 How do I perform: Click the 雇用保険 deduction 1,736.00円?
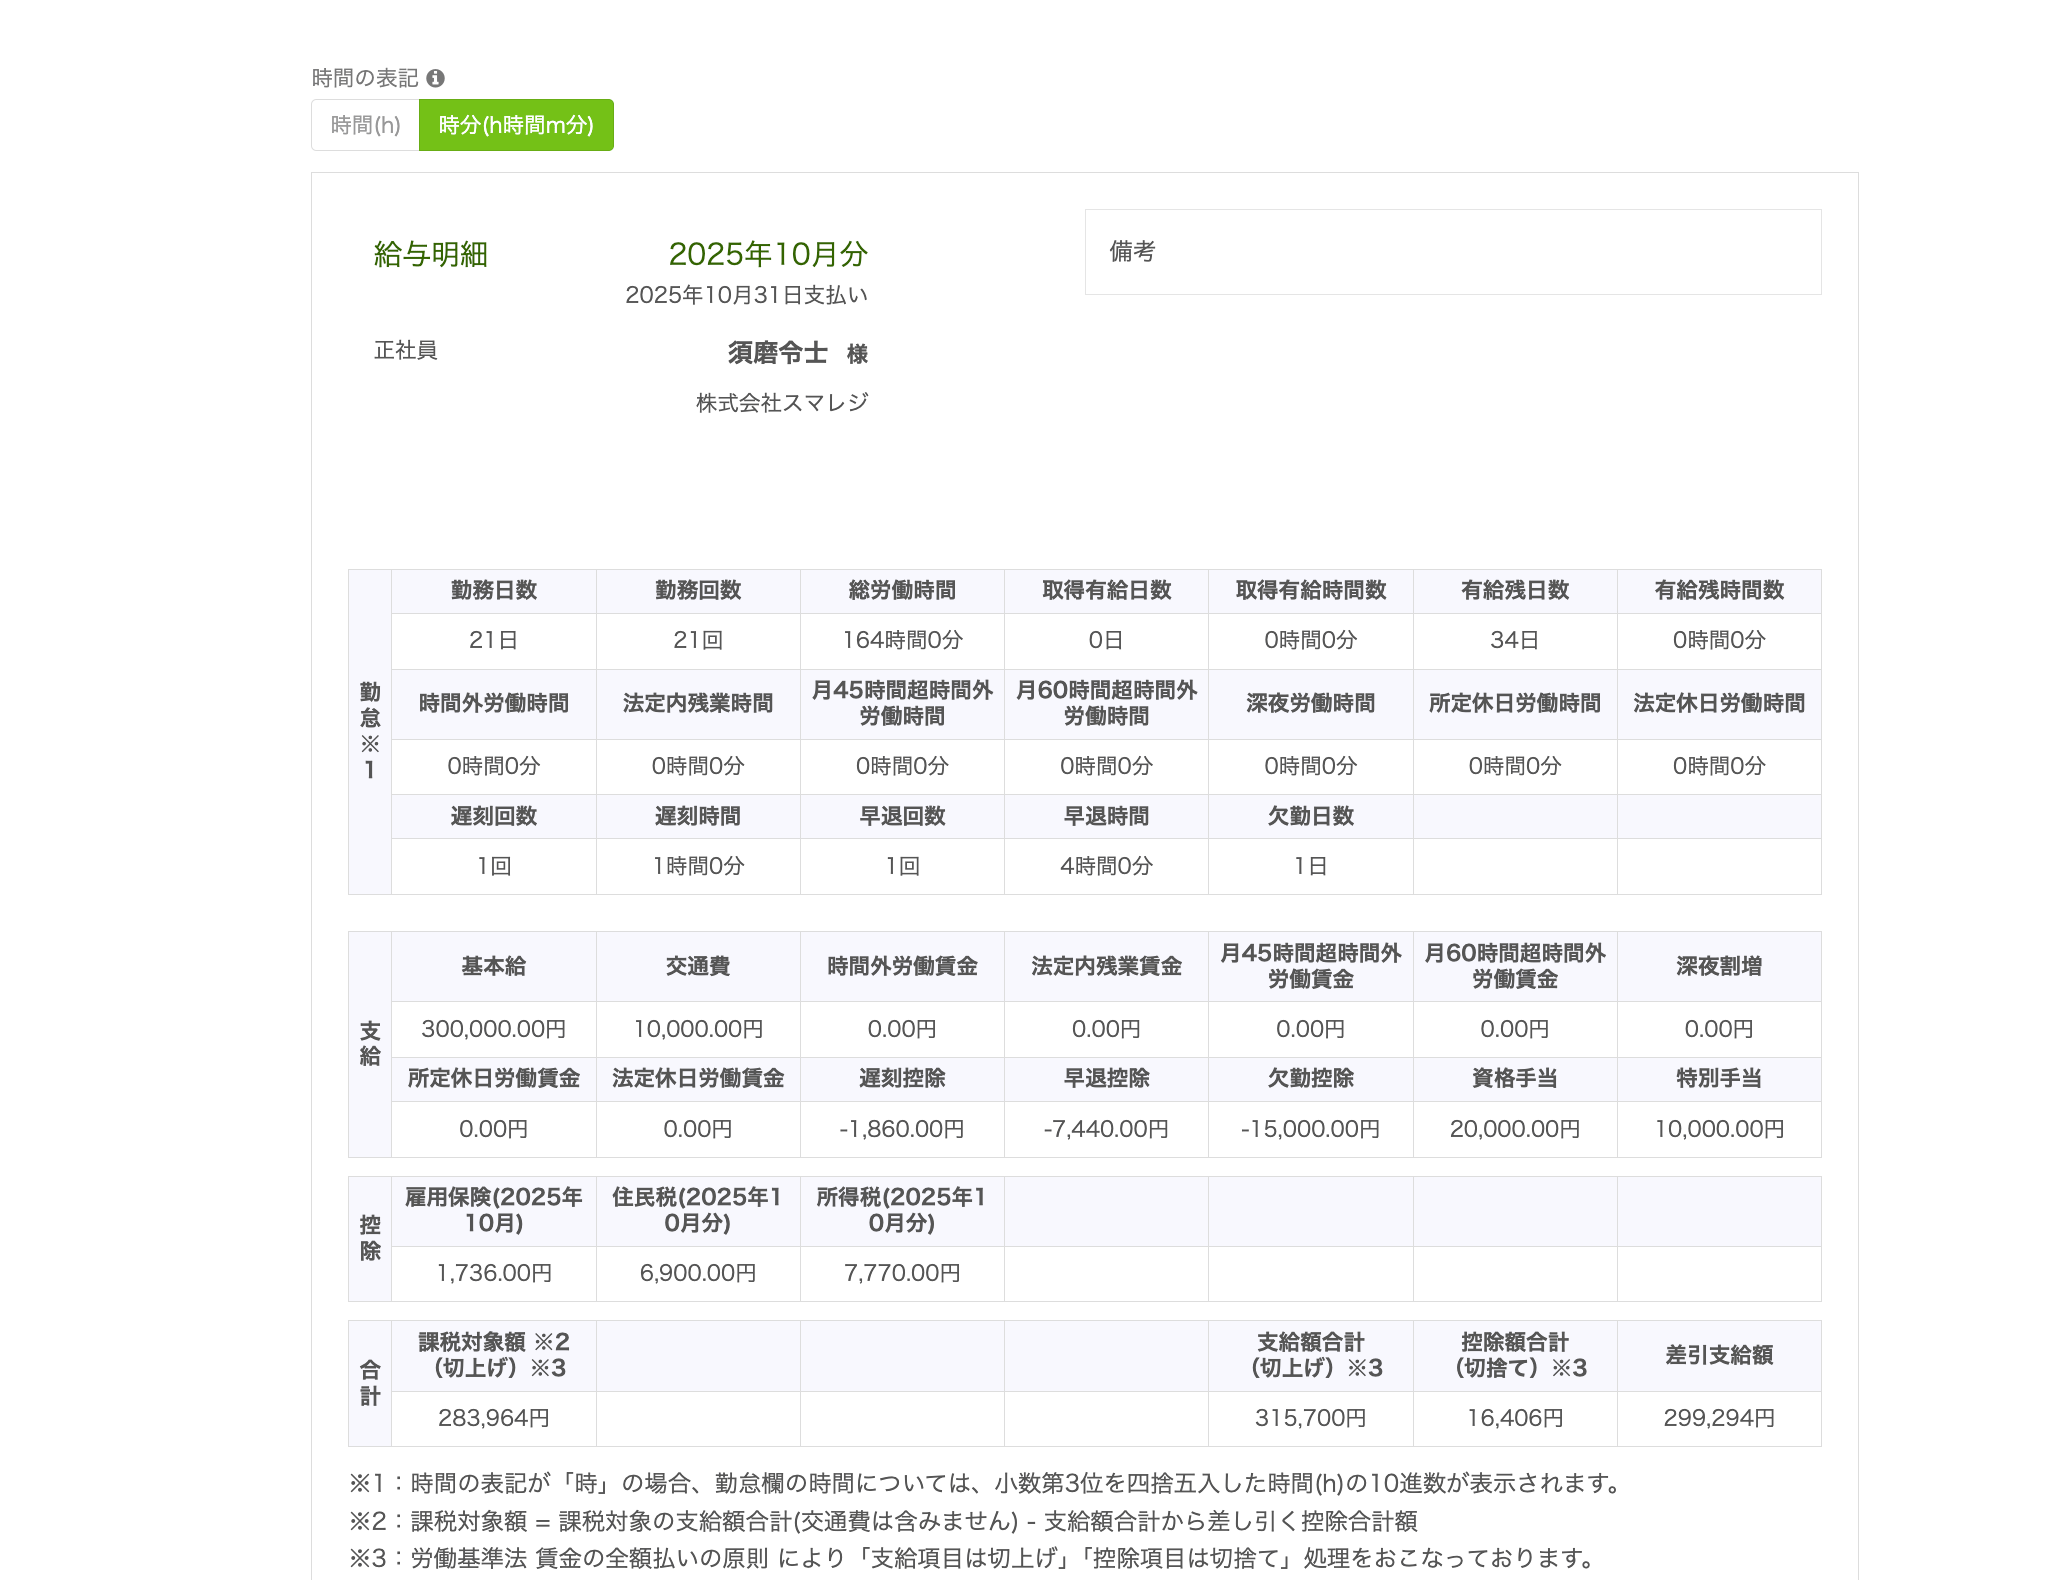click(x=493, y=1273)
